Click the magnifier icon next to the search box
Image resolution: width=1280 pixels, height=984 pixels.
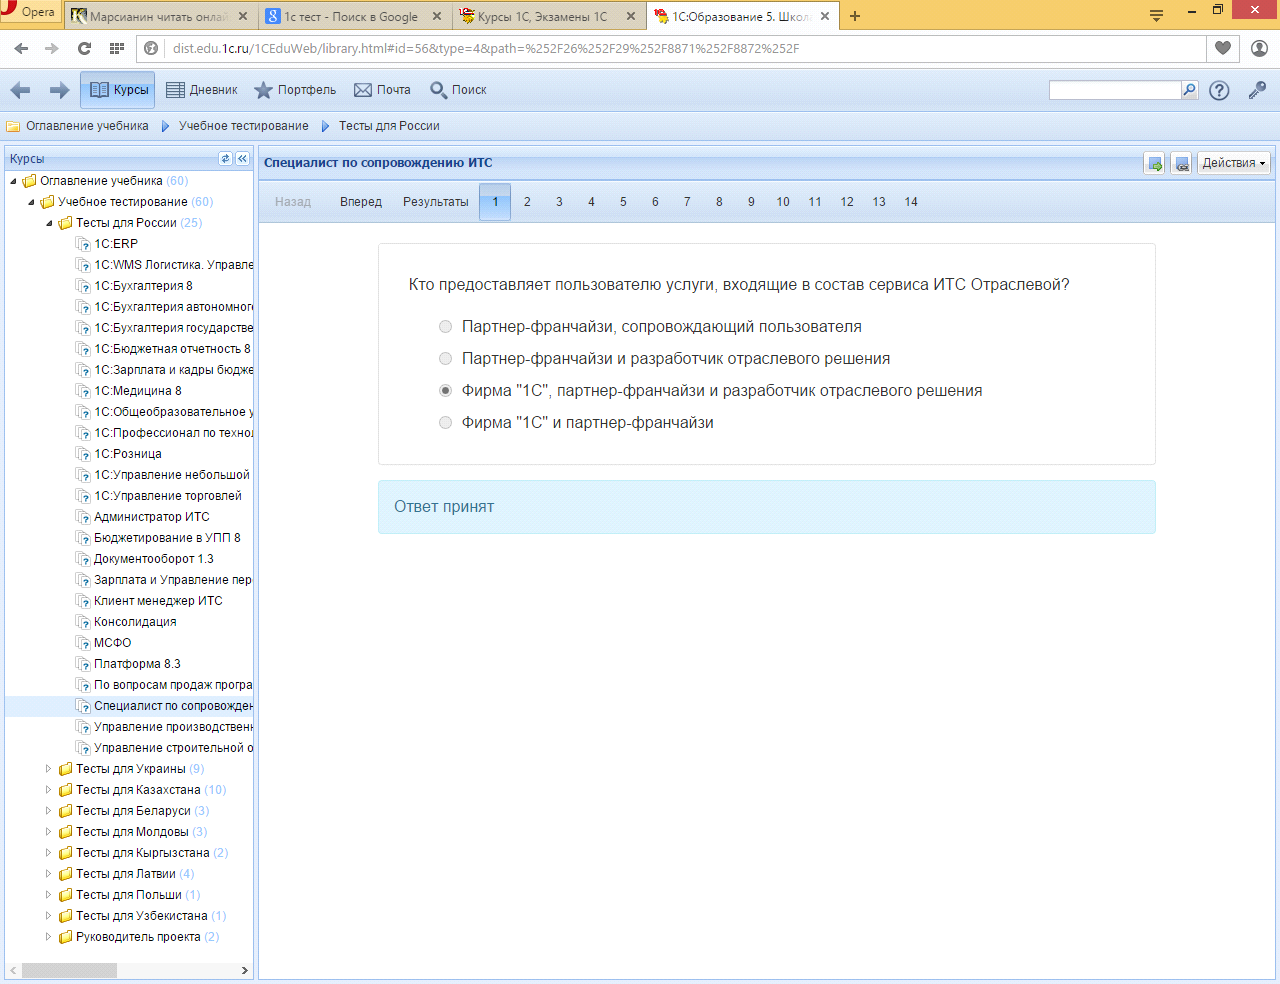tap(1189, 90)
